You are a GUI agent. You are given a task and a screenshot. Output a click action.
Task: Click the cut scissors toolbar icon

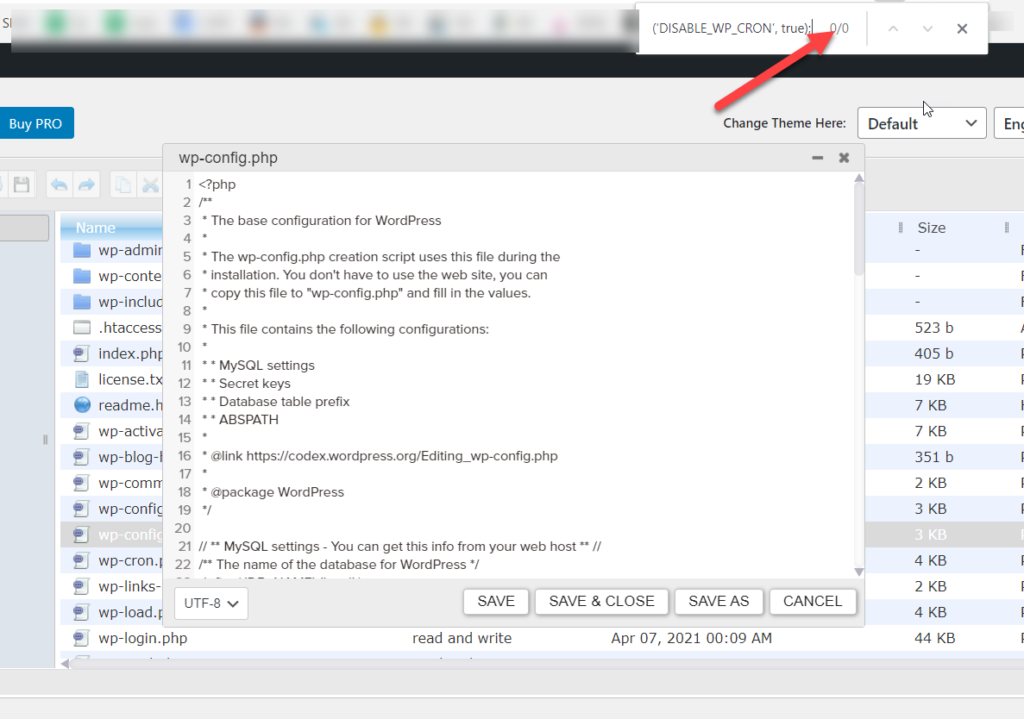tap(151, 185)
